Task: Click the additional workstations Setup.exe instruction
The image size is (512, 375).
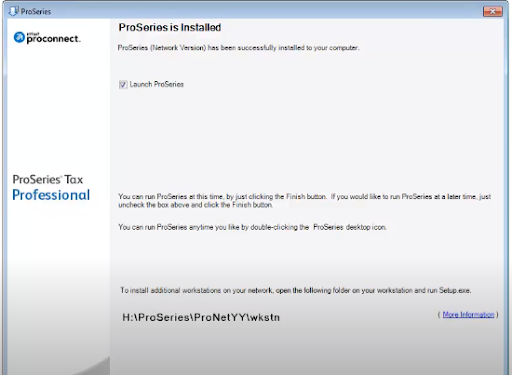Action: 296,290
